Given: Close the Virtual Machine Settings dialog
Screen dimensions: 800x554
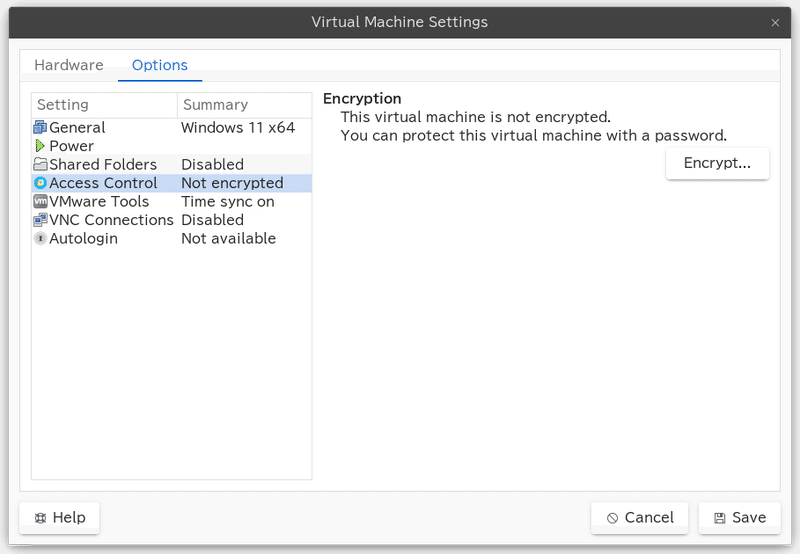Looking at the screenshot, I should pos(775,22).
